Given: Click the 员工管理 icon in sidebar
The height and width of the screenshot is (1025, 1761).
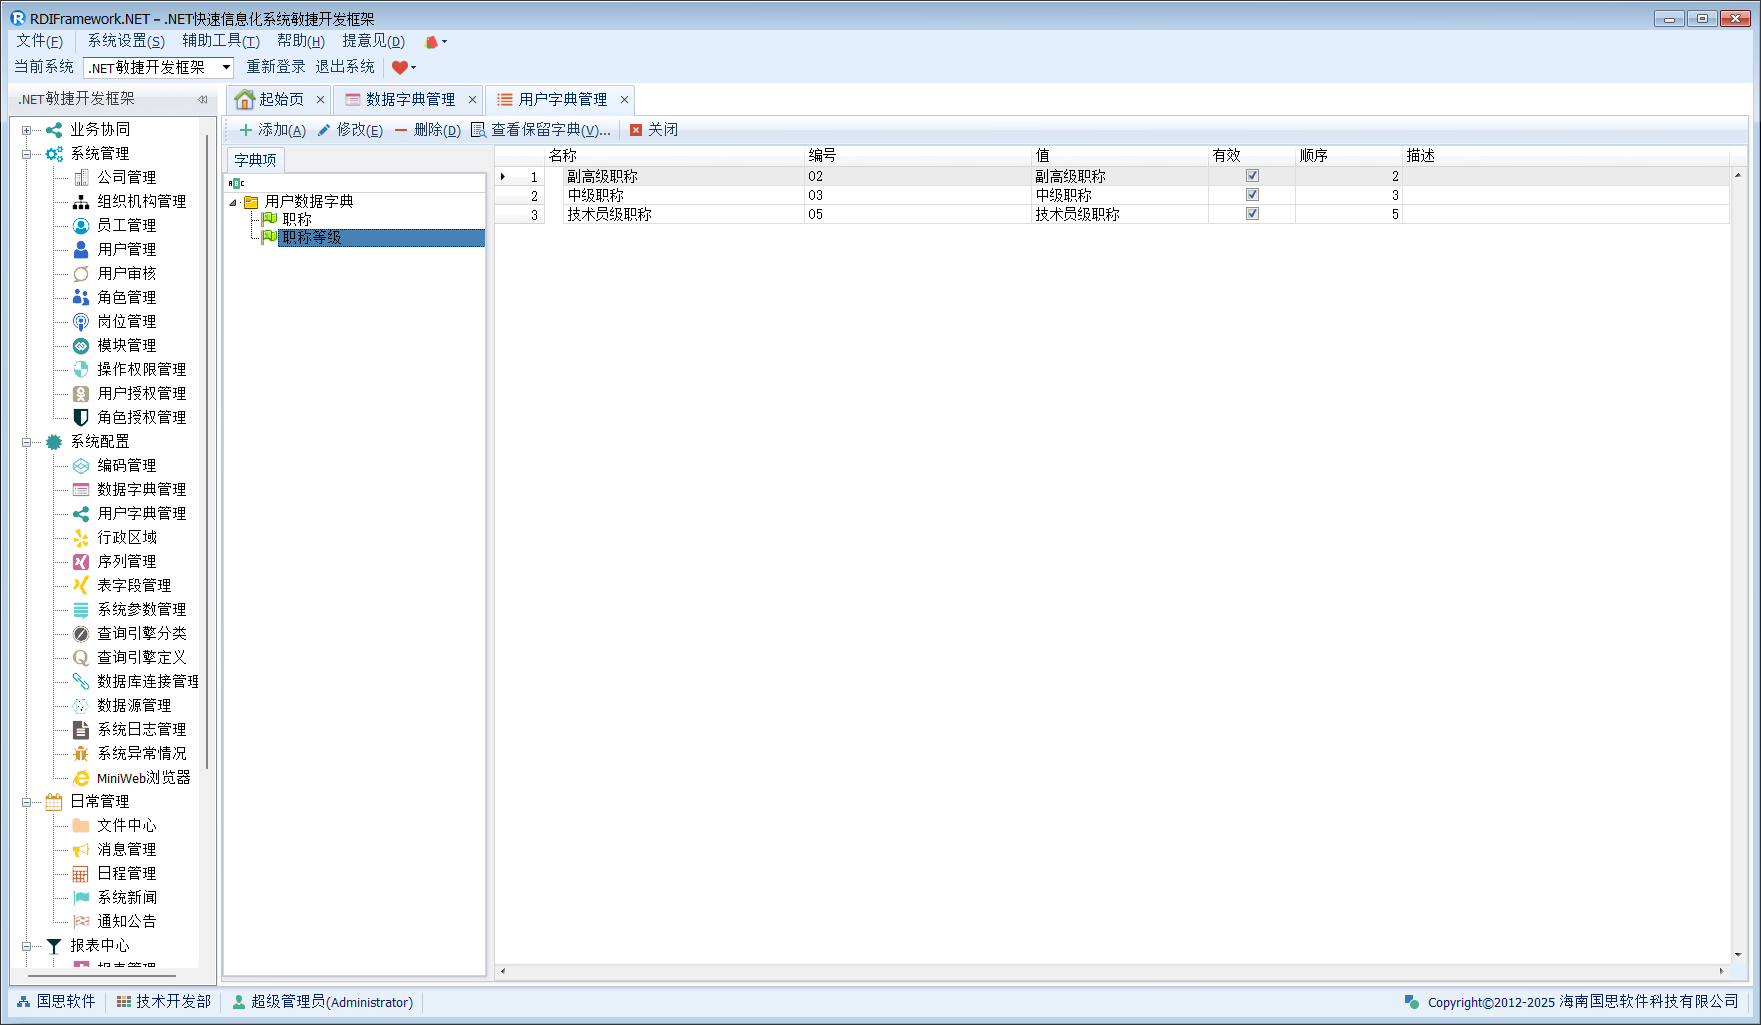Looking at the screenshot, I should (x=81, y=226).
